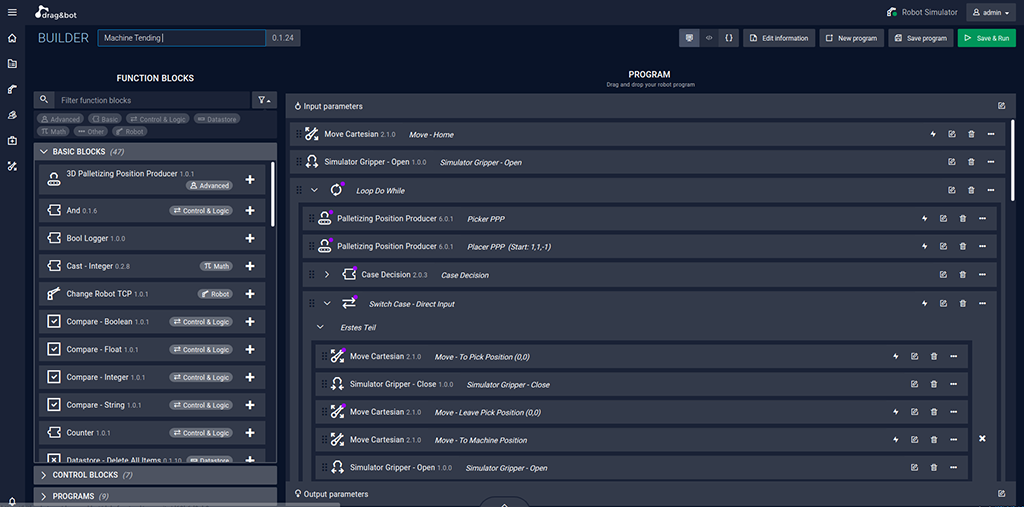Click the program panel scrollbar
Image resolution: width=1024 pixels, height=507 pixels.
(x=1013, y=160)
